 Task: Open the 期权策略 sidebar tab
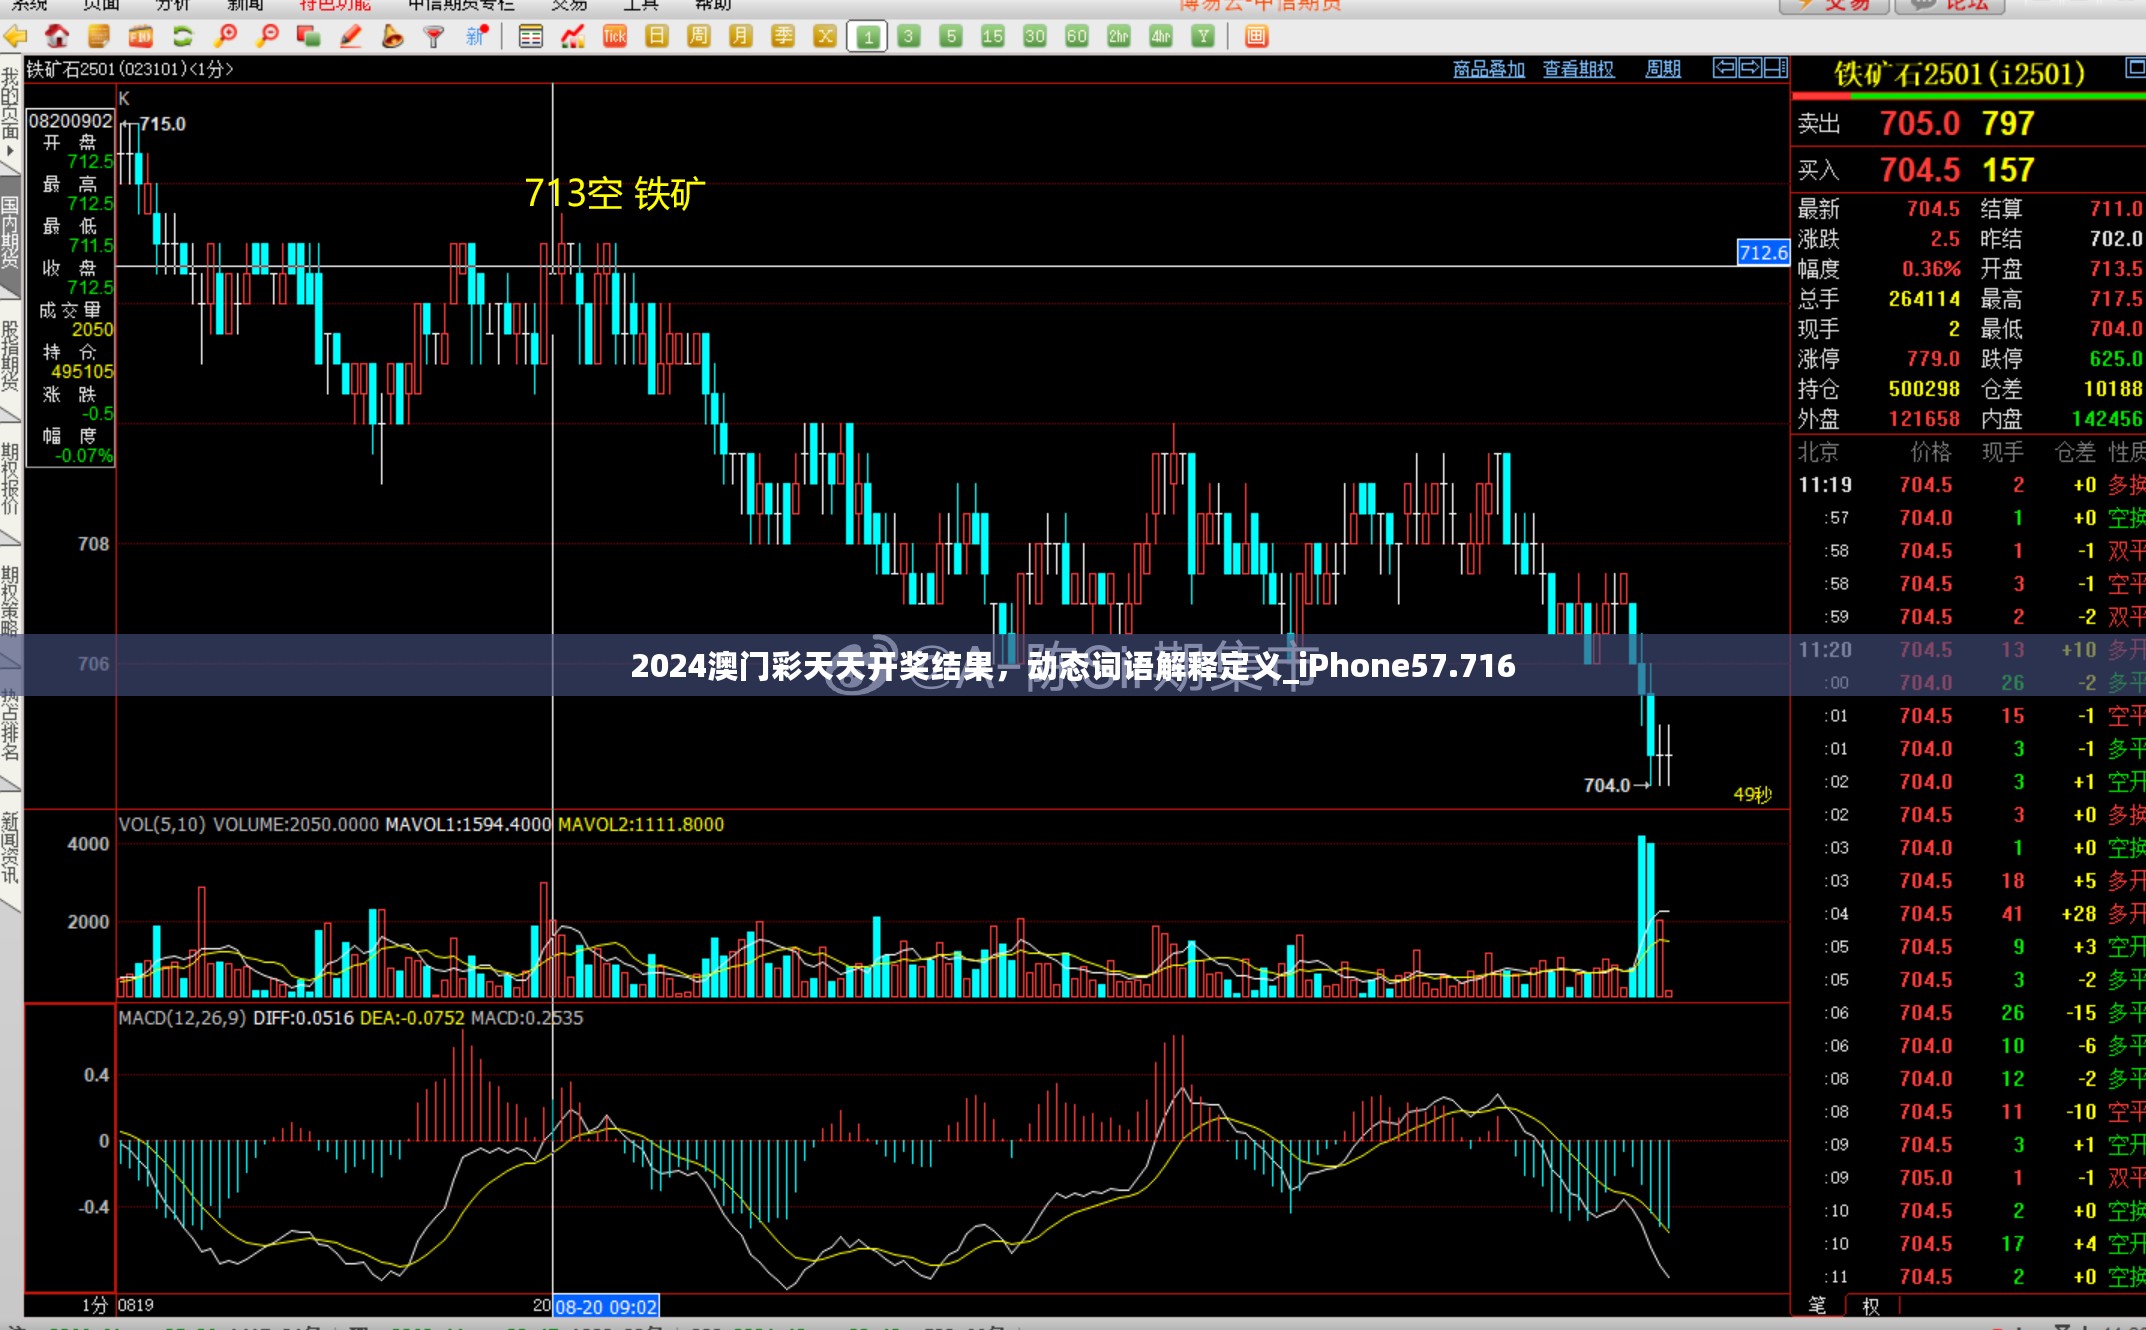click(x=10, y=600)
